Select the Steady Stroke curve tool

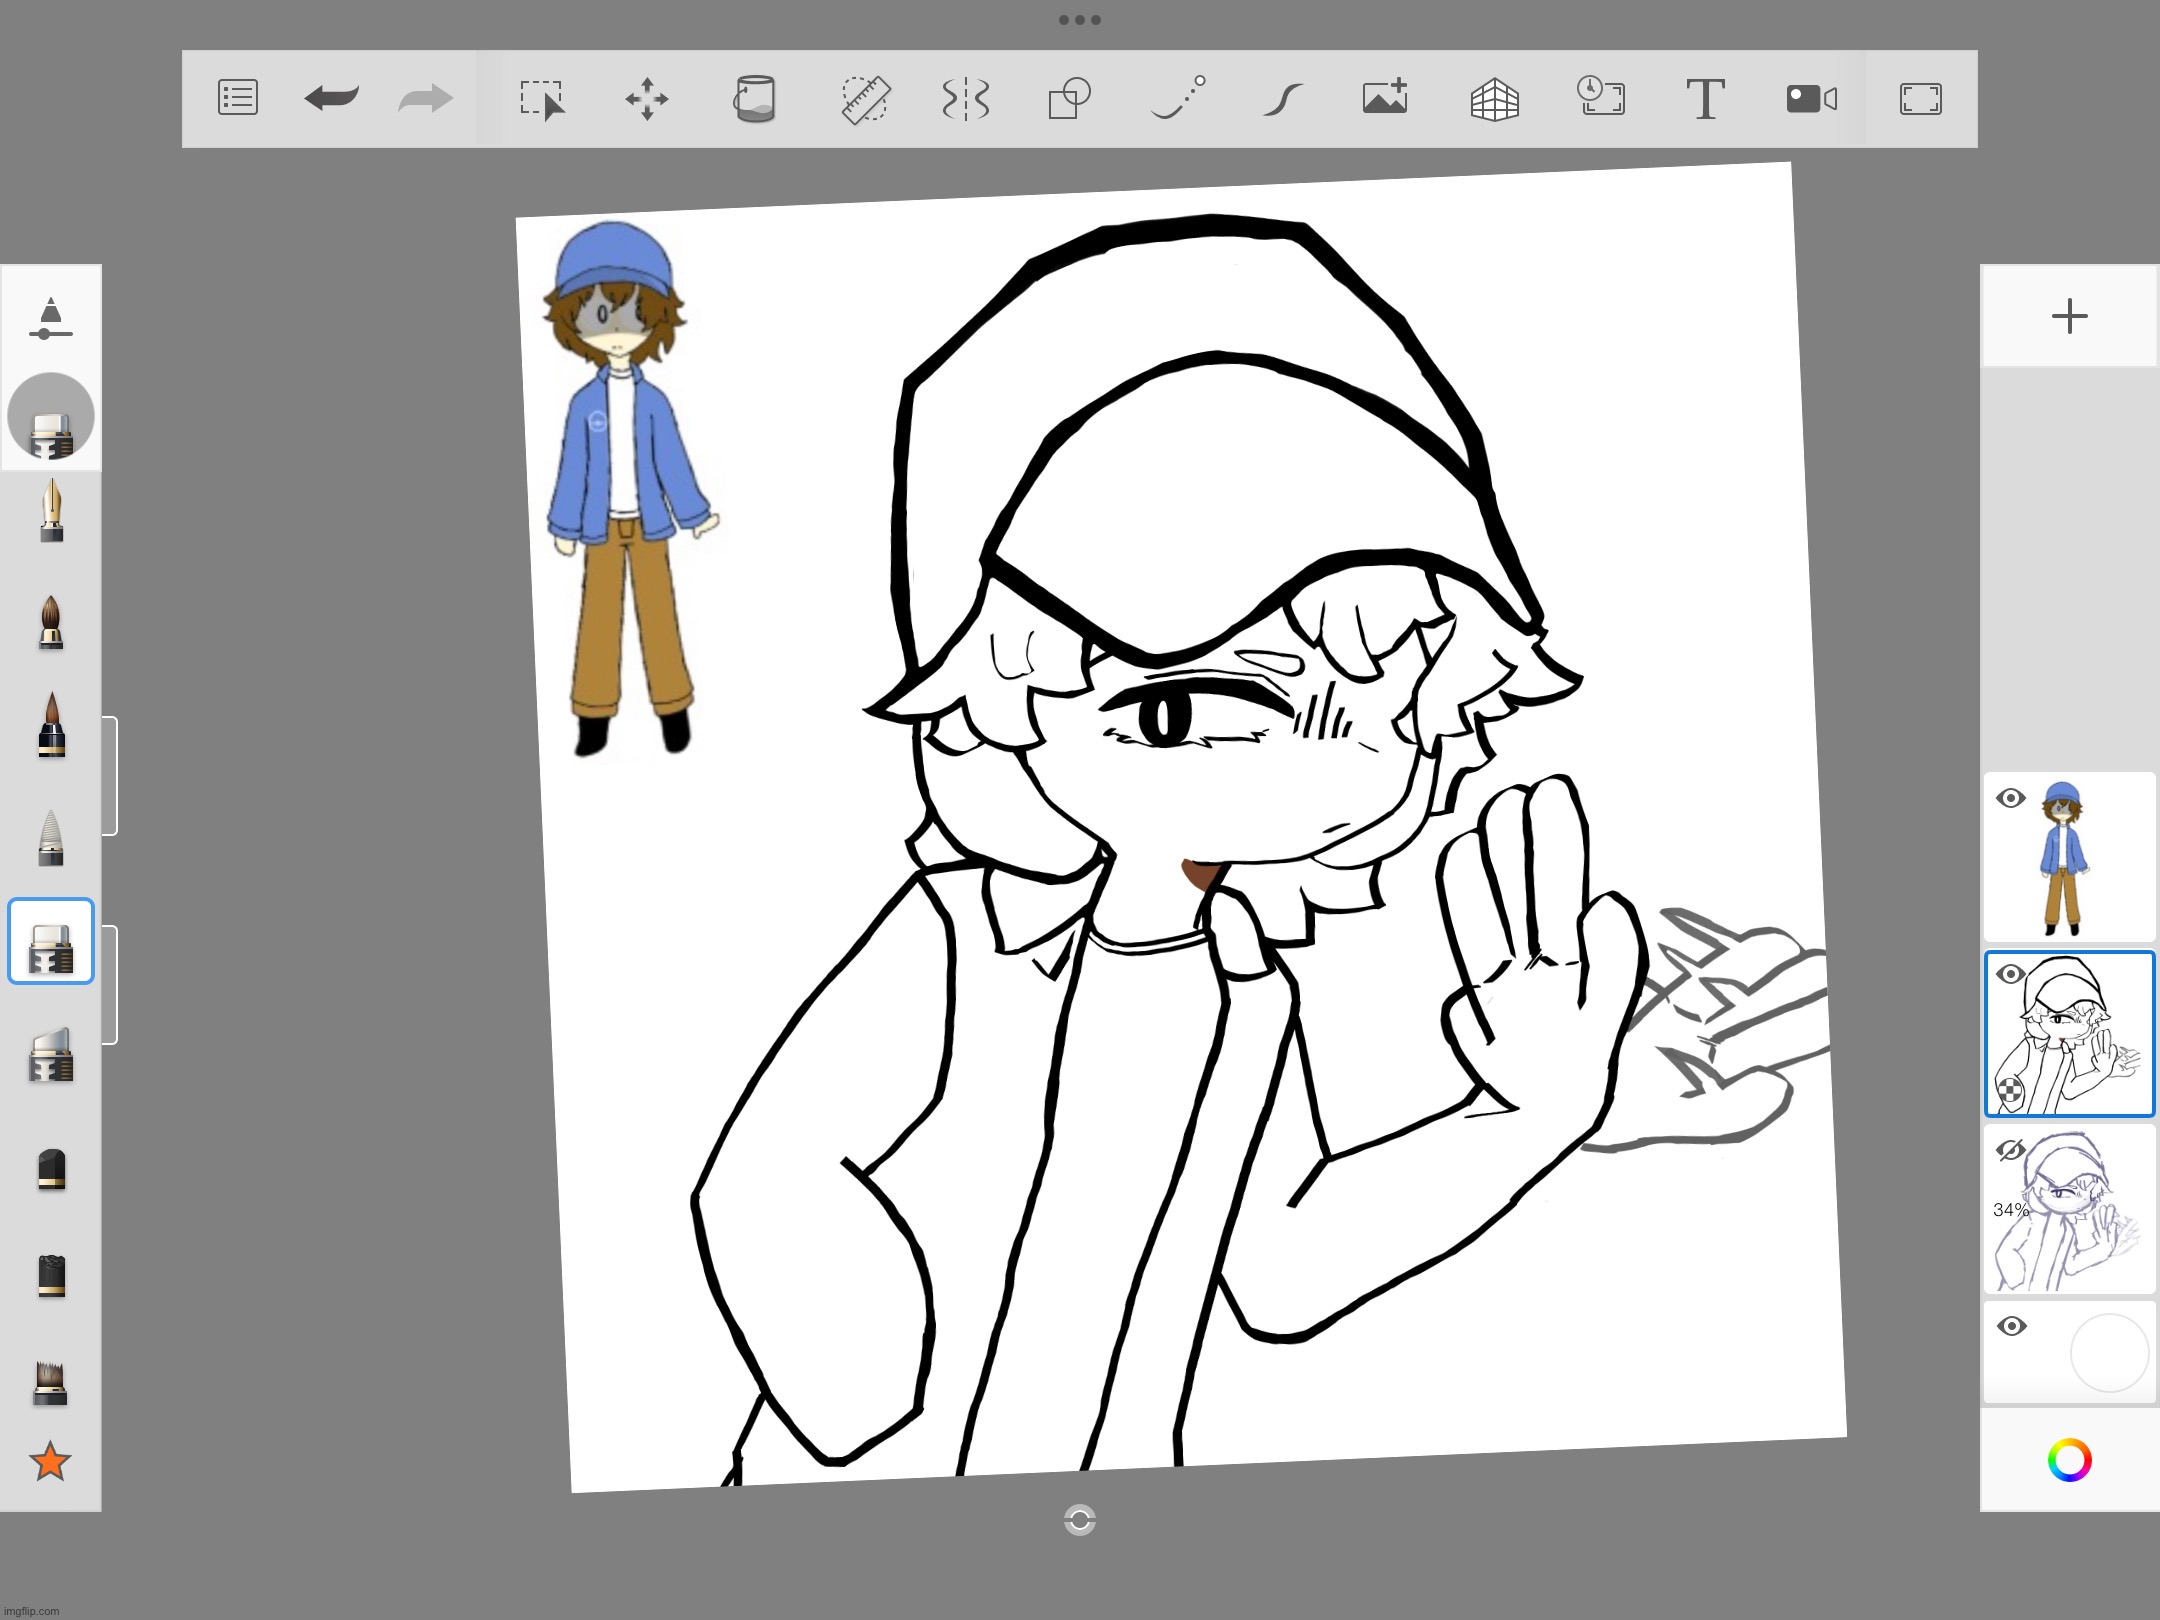coord(1283,99)
